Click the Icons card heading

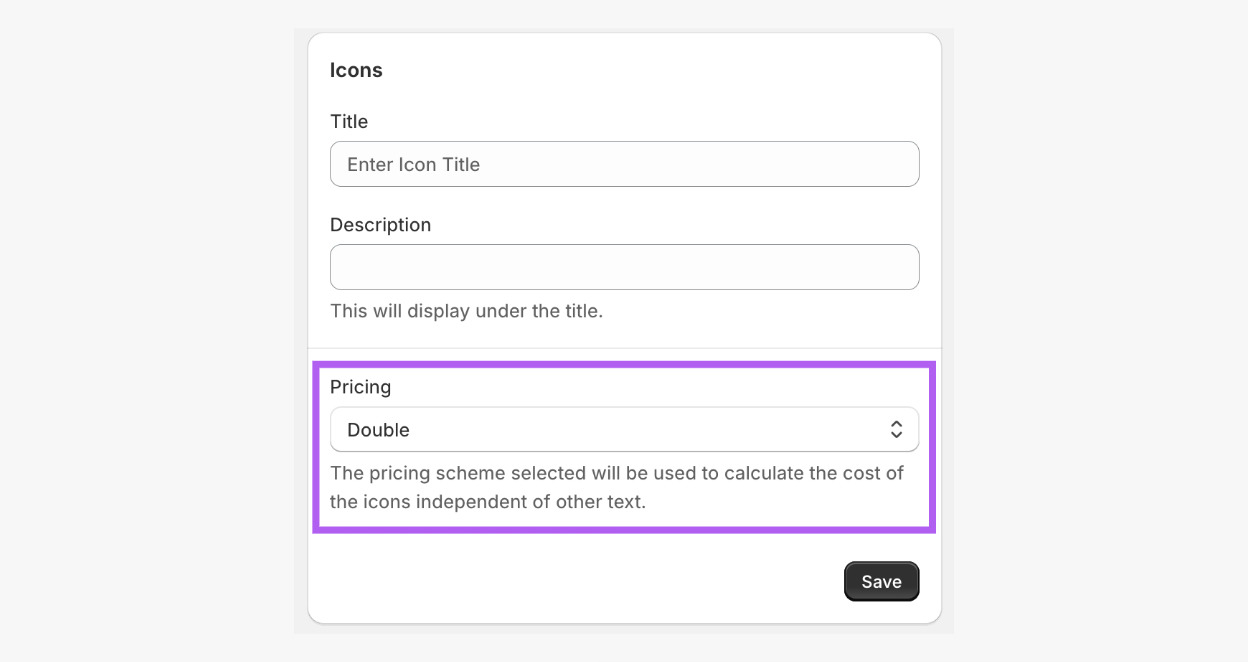(x=356, y=70)
